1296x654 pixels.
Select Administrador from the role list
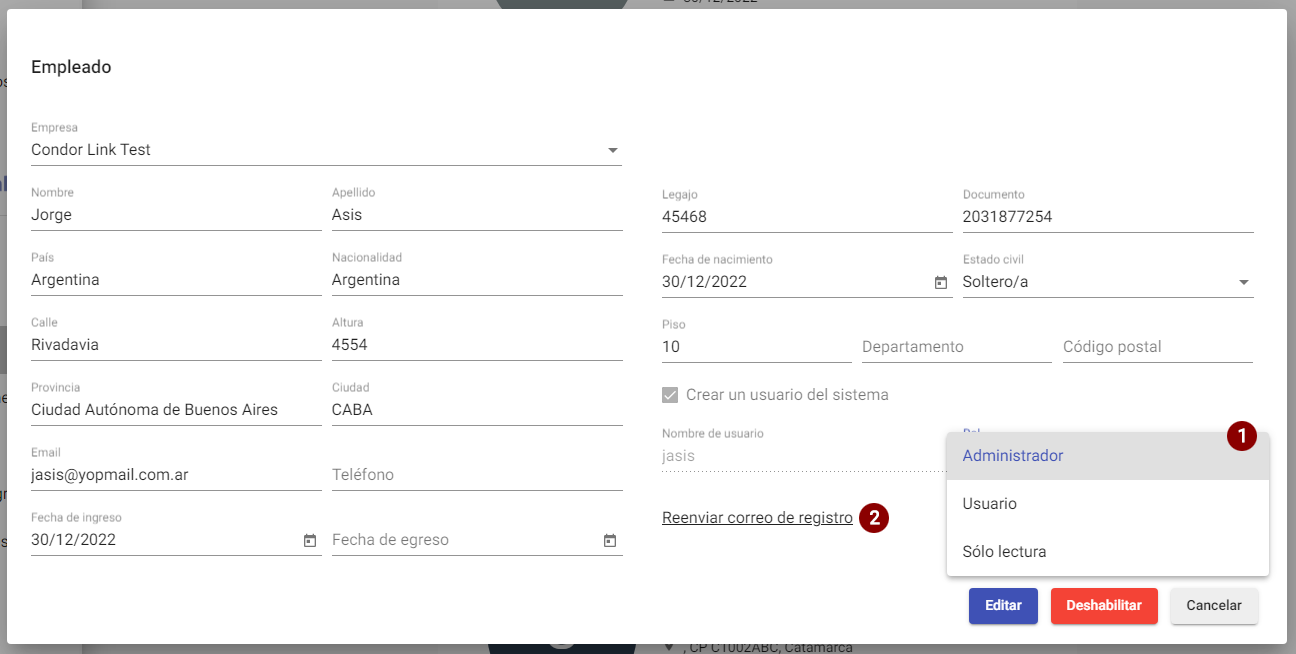point(1013,455)
